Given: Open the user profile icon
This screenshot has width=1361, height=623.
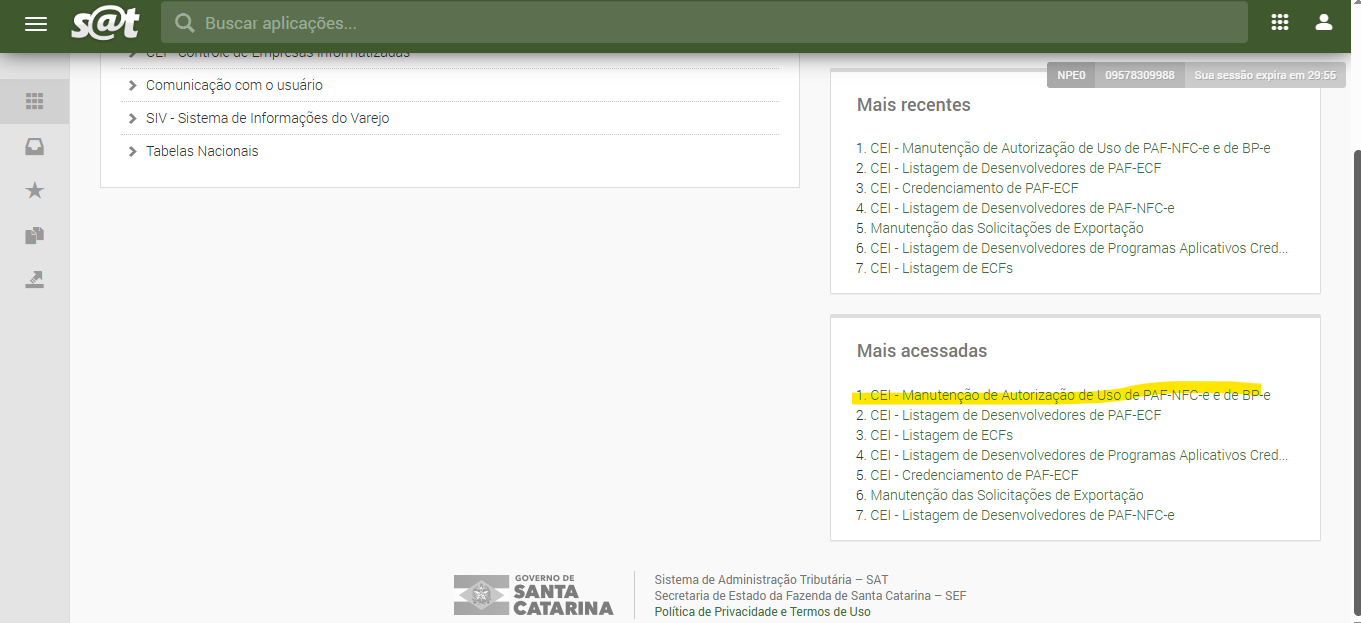Looking at the screenshot, I should click(x=1324, y=23).
